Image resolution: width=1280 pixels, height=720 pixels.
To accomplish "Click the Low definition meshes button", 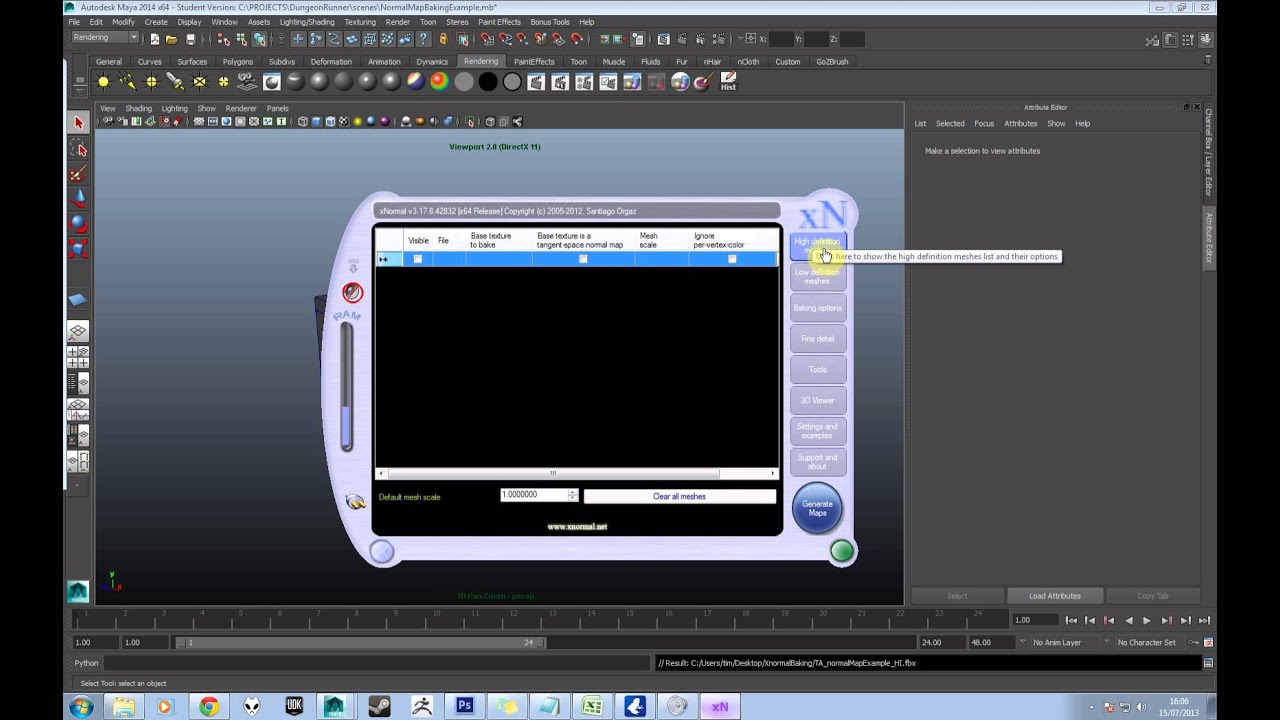I will 817,277.
